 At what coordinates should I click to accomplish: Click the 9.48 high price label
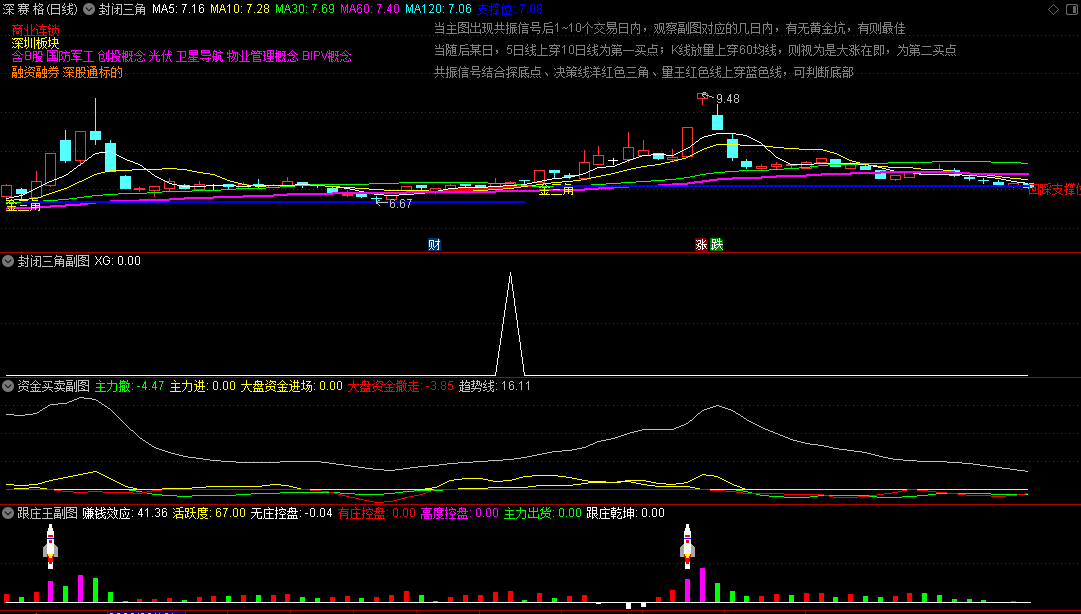(x=727, y=99)
